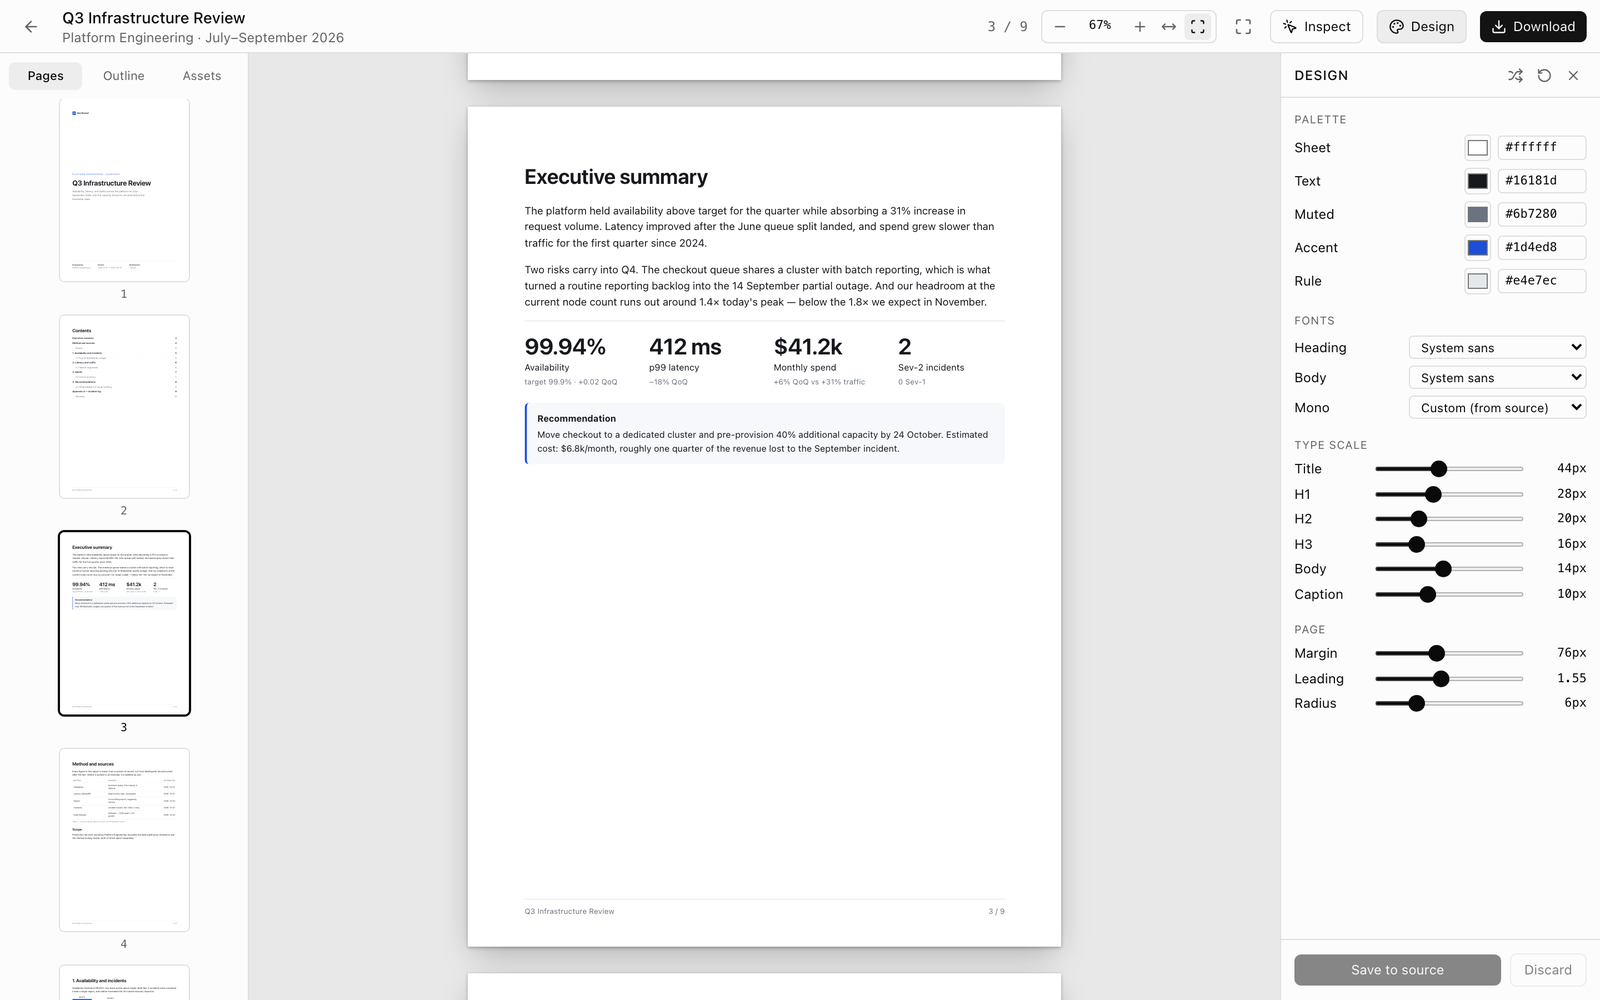The image size is (1600, 1000).
Task: Toggle the Design panel button
Action: pyautogui.click(x=1421, y=27)
